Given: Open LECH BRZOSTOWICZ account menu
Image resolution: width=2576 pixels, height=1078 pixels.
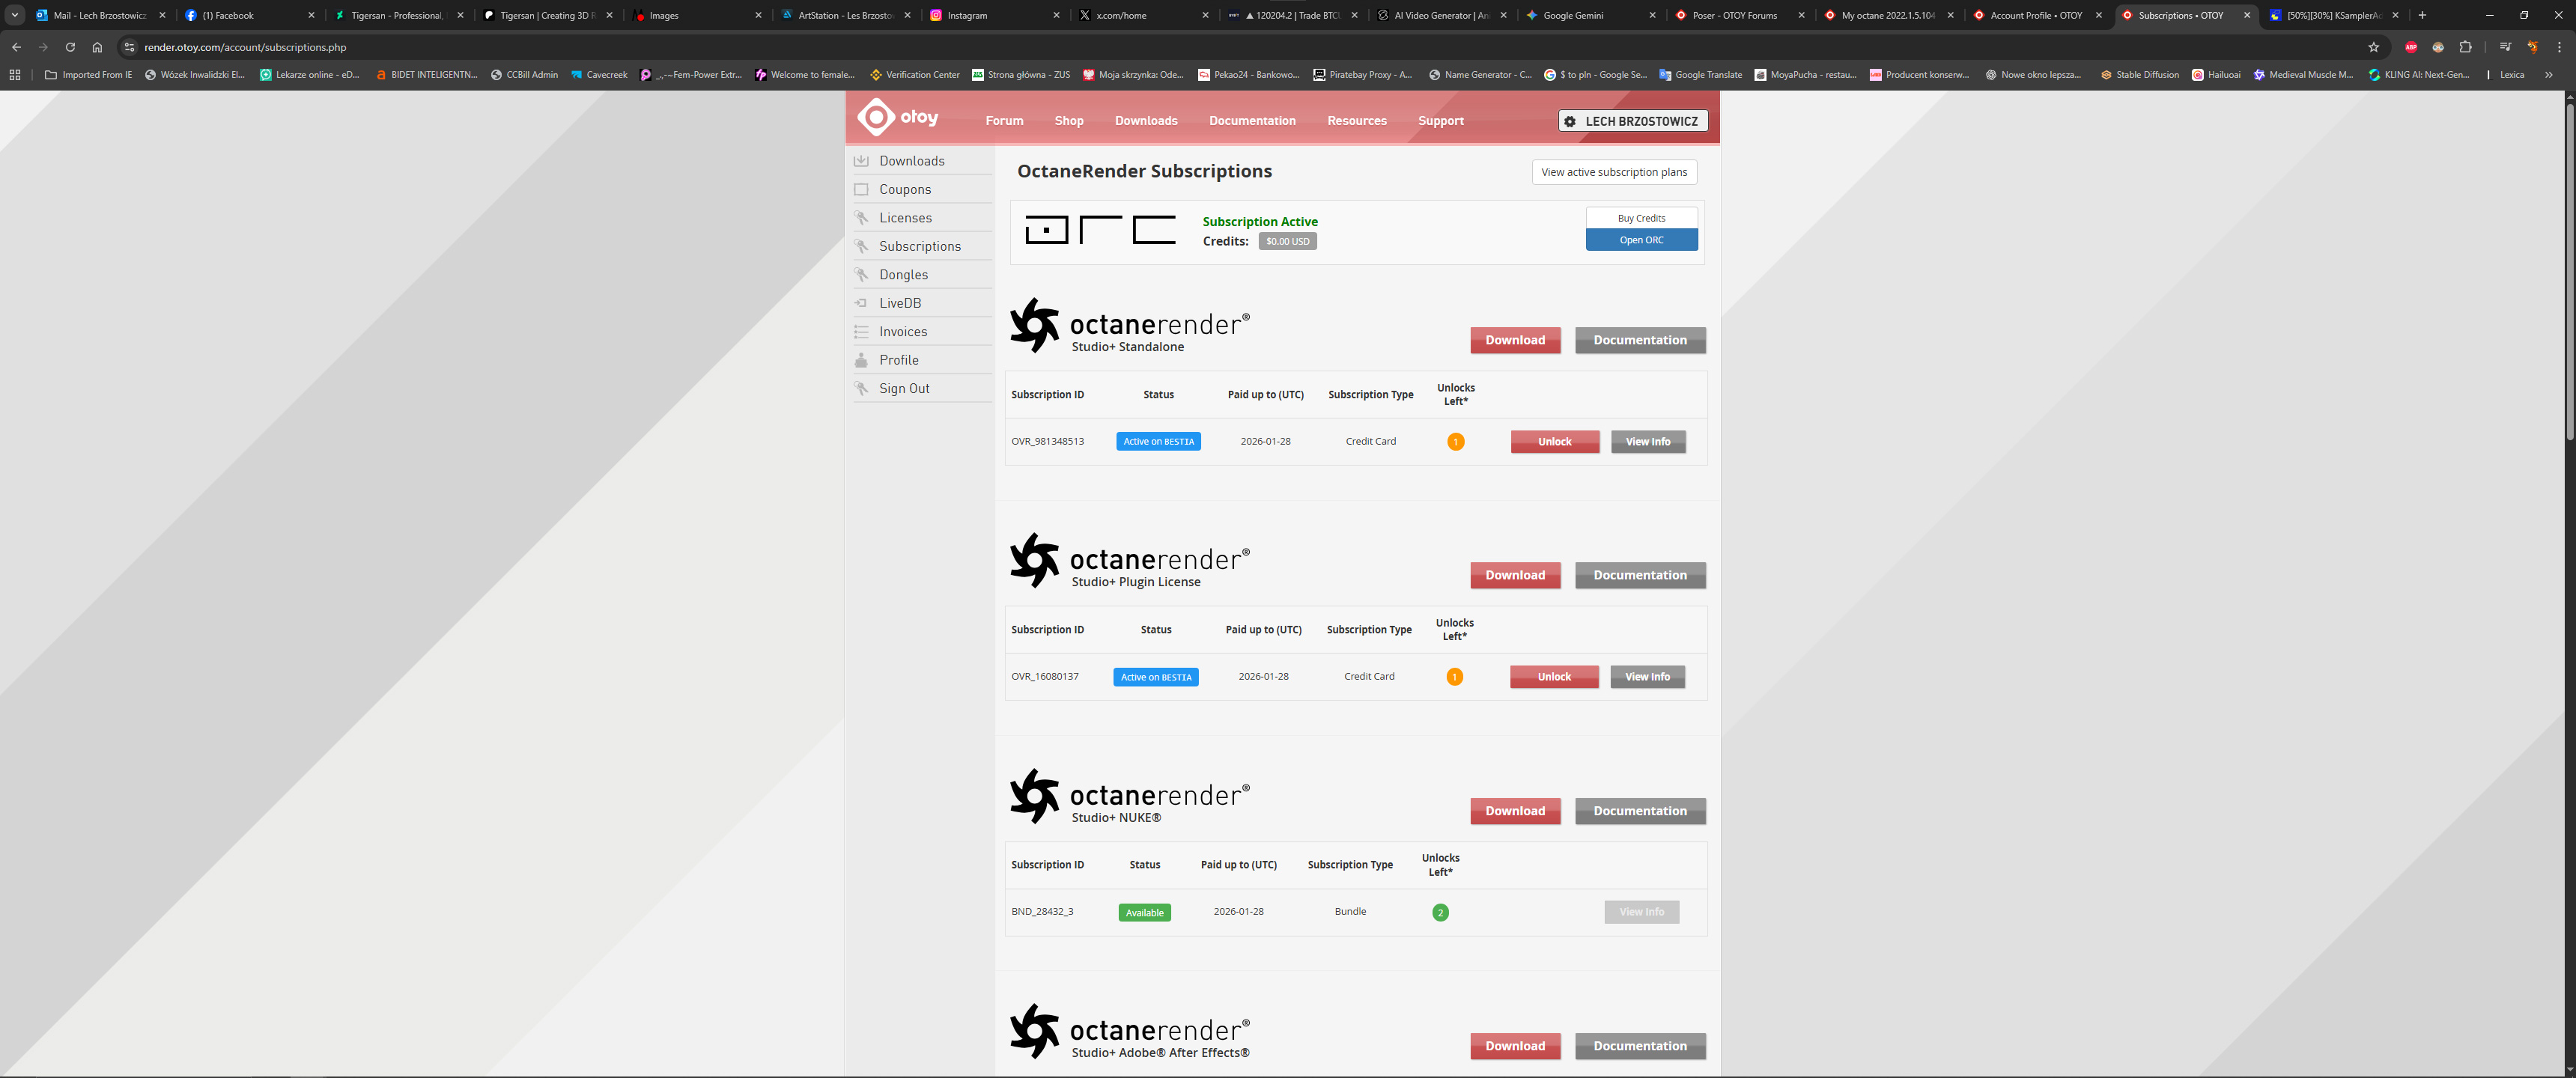Looking at the screenshot, I should [1632, 121].
